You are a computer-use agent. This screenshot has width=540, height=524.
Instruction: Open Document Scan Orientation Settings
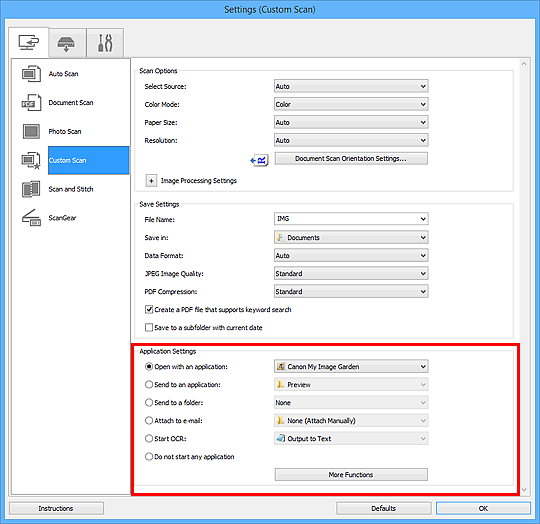click(351, 159)
